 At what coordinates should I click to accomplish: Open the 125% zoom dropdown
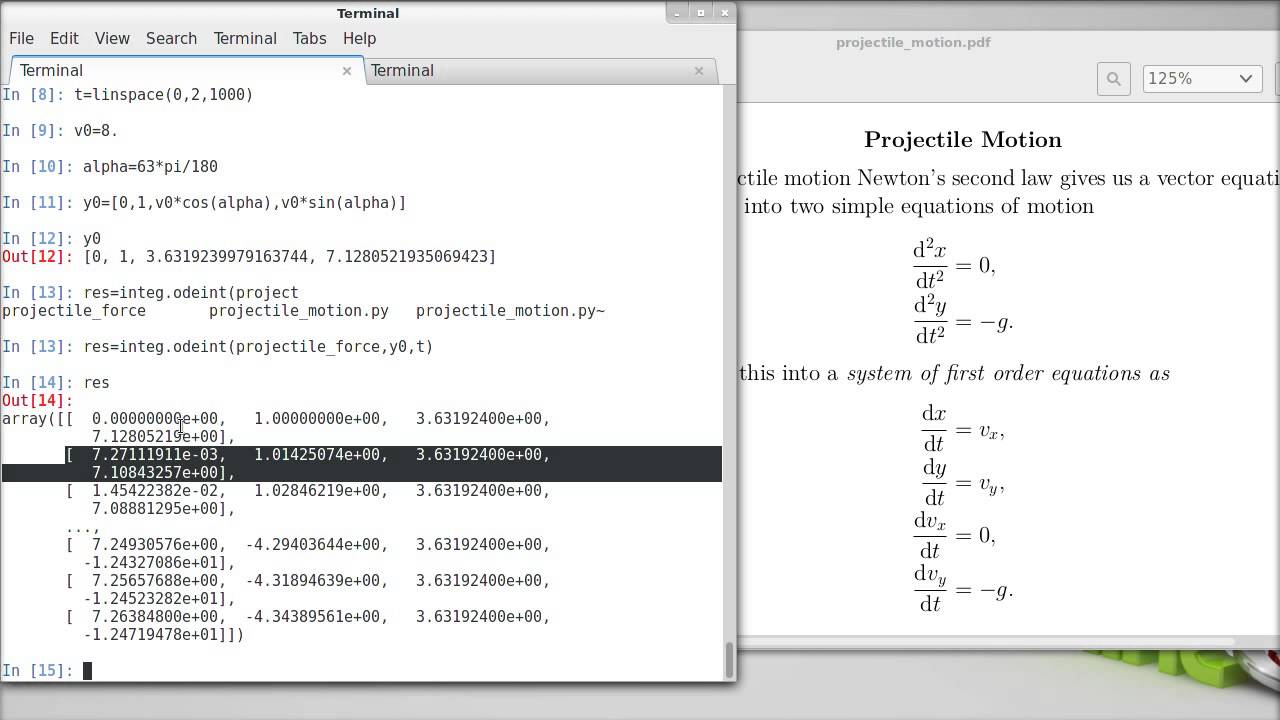[1202, 79]
